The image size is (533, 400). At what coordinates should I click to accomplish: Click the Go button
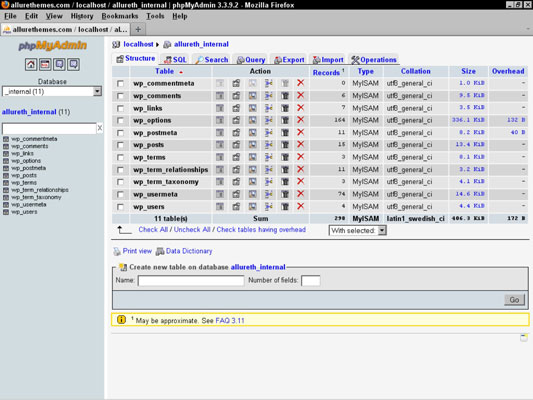tap(514, 300)
